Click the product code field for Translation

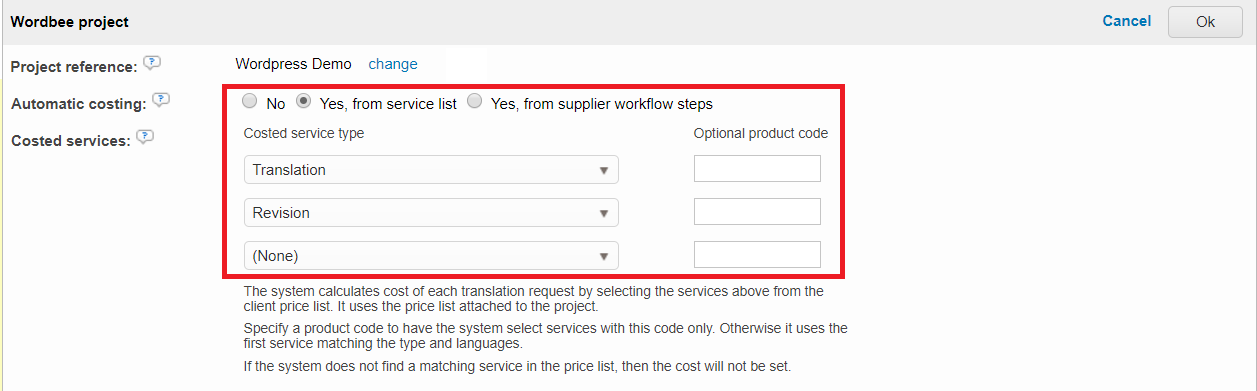tap(757, 169)
